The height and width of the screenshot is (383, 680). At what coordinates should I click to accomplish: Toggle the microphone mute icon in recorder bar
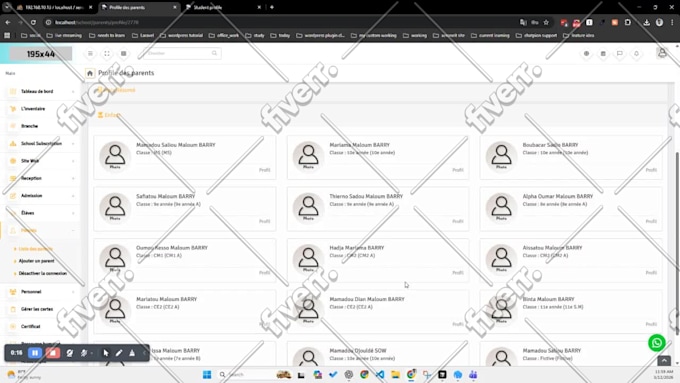coord(84,353)
